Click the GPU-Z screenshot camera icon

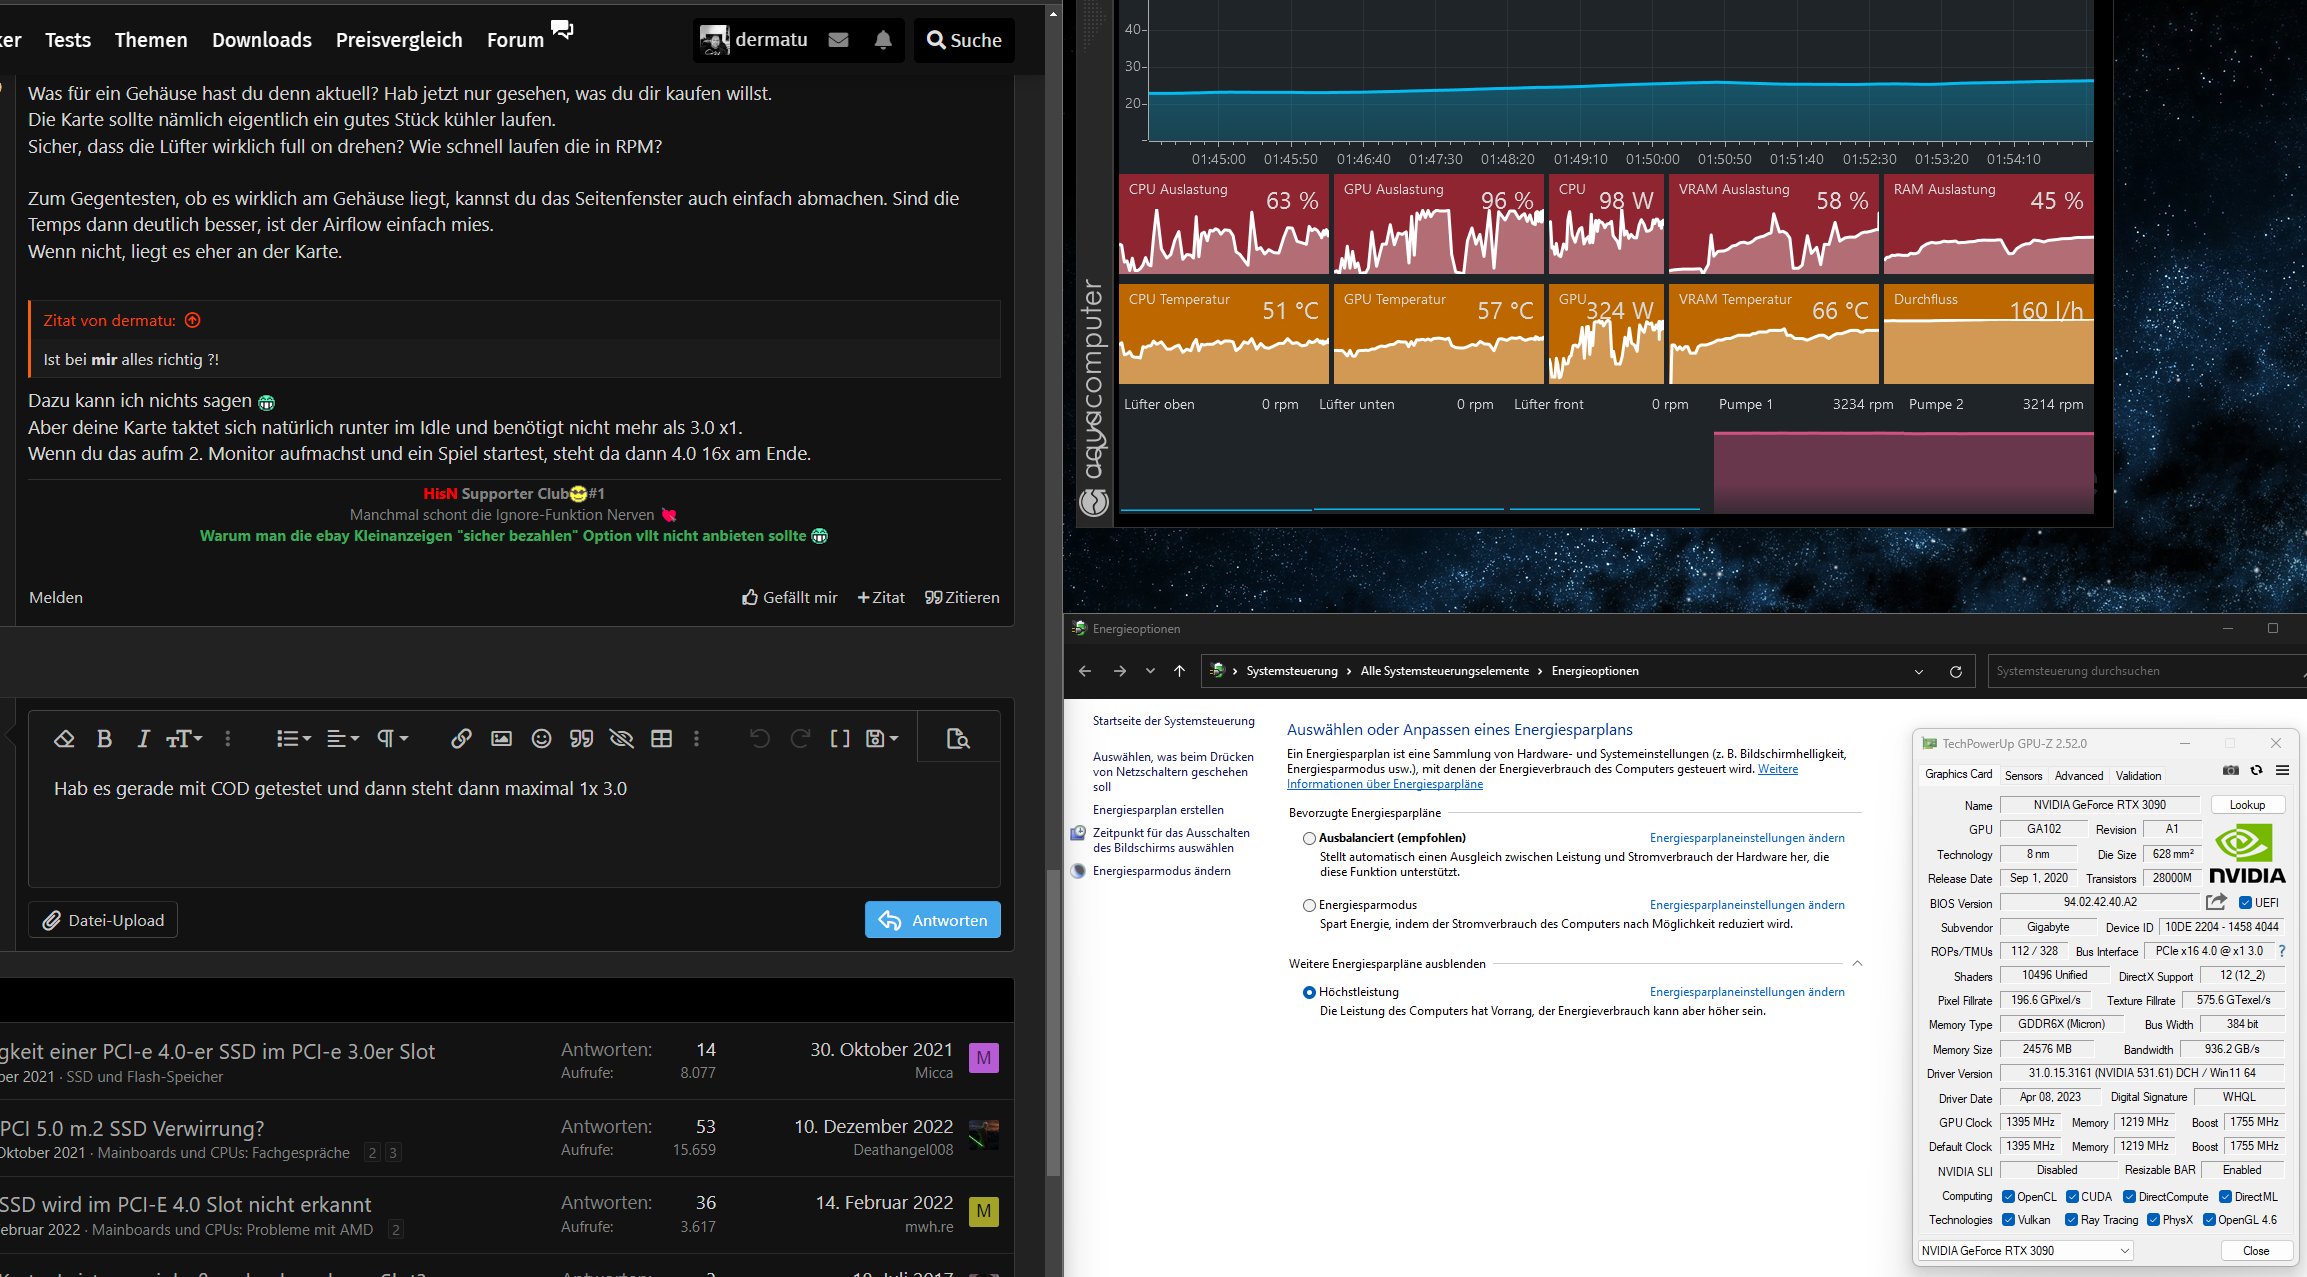coord(2230,770)
